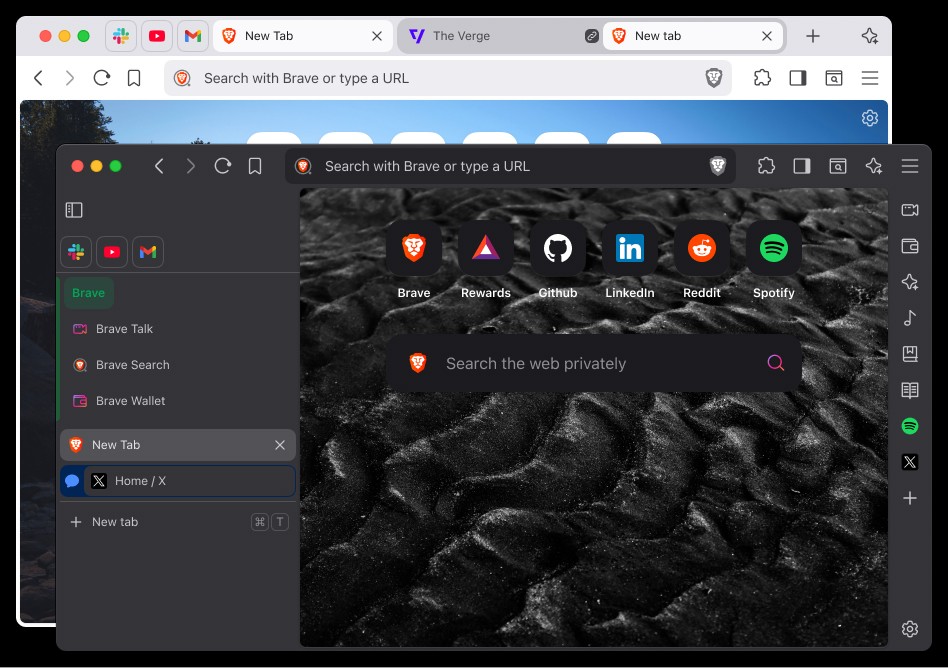Go forward in the back window
Image resolution: width=948 pixels, height=668 pixels.
pyautogui.click(x=70, y=78)
